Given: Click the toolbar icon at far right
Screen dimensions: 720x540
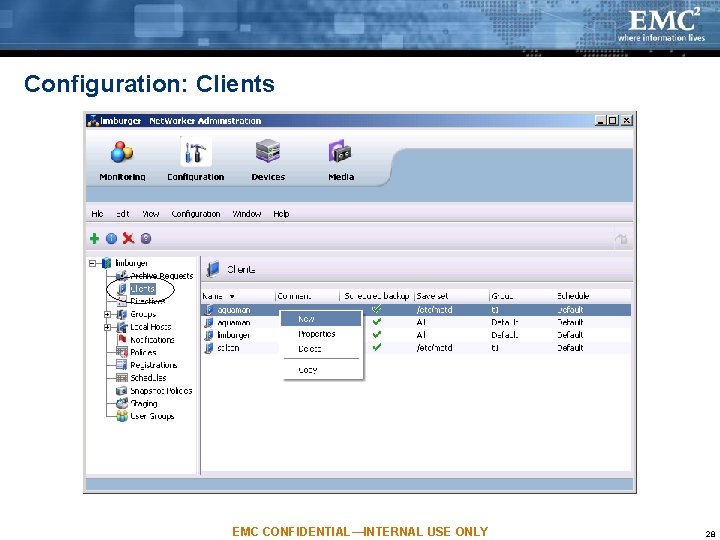Looking at the screenshot, I should point(621,239).
